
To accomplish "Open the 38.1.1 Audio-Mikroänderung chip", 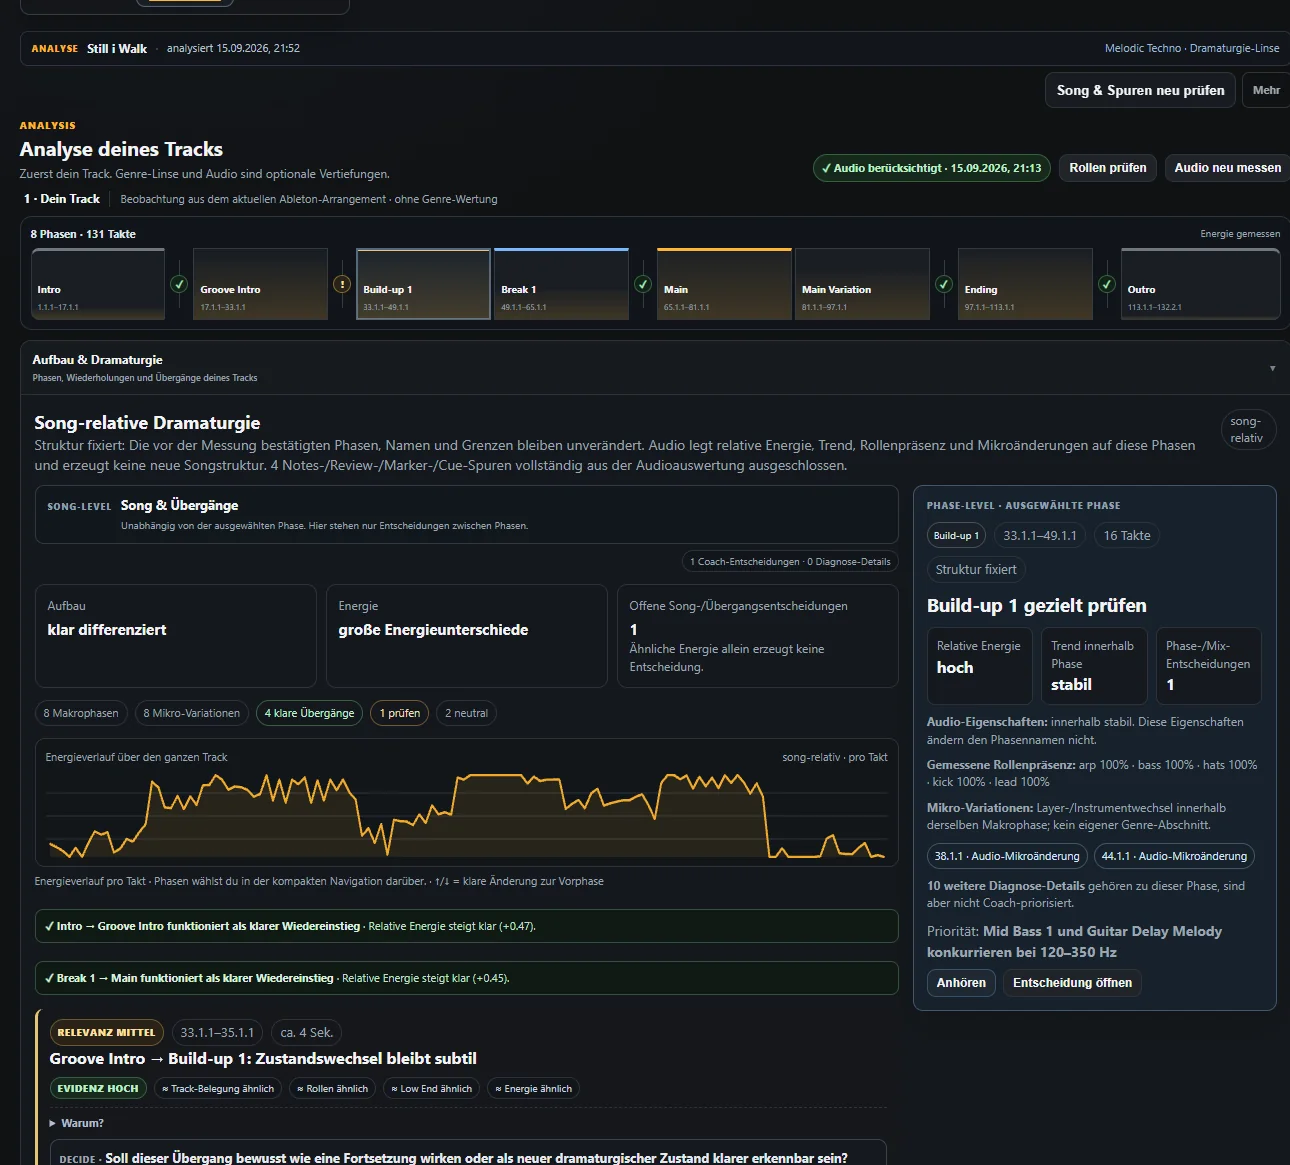I will click(x=1007, y=856).
